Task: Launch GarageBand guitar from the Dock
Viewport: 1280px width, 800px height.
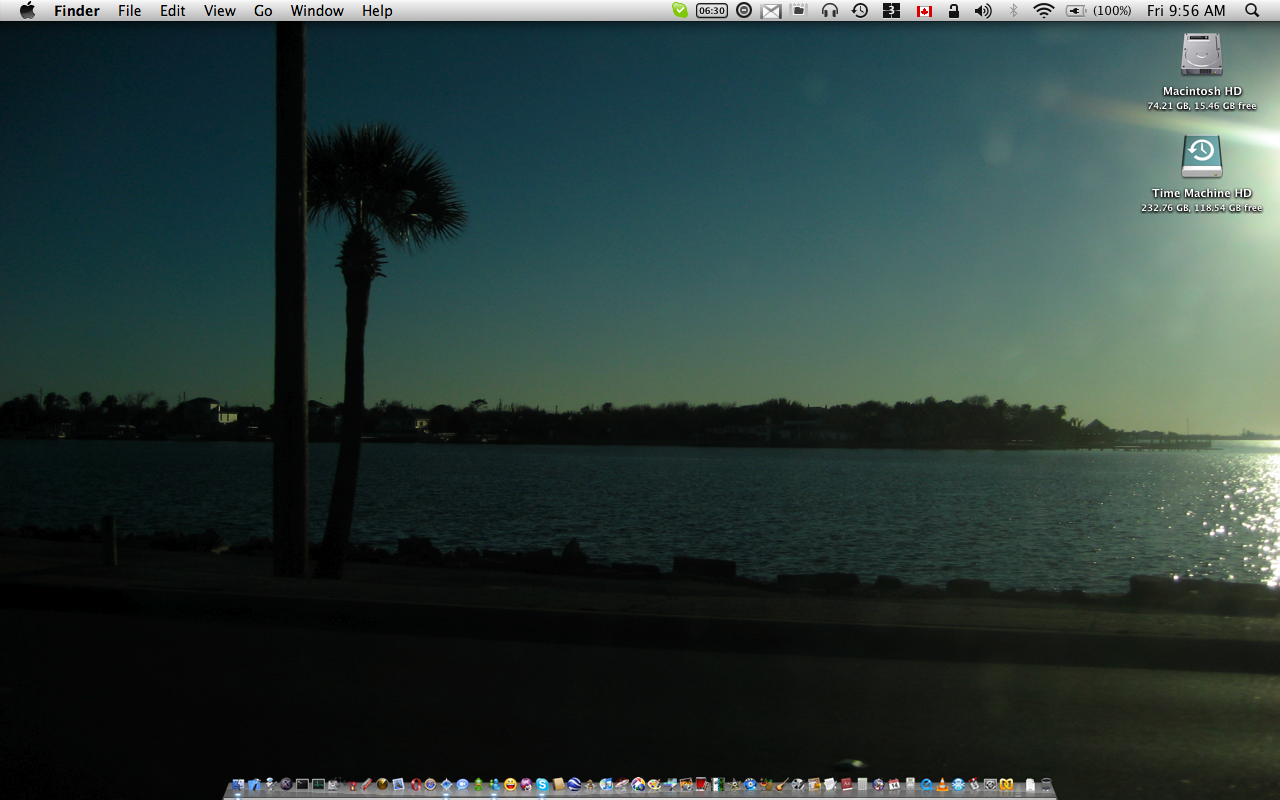Action: tap(782, 785)
